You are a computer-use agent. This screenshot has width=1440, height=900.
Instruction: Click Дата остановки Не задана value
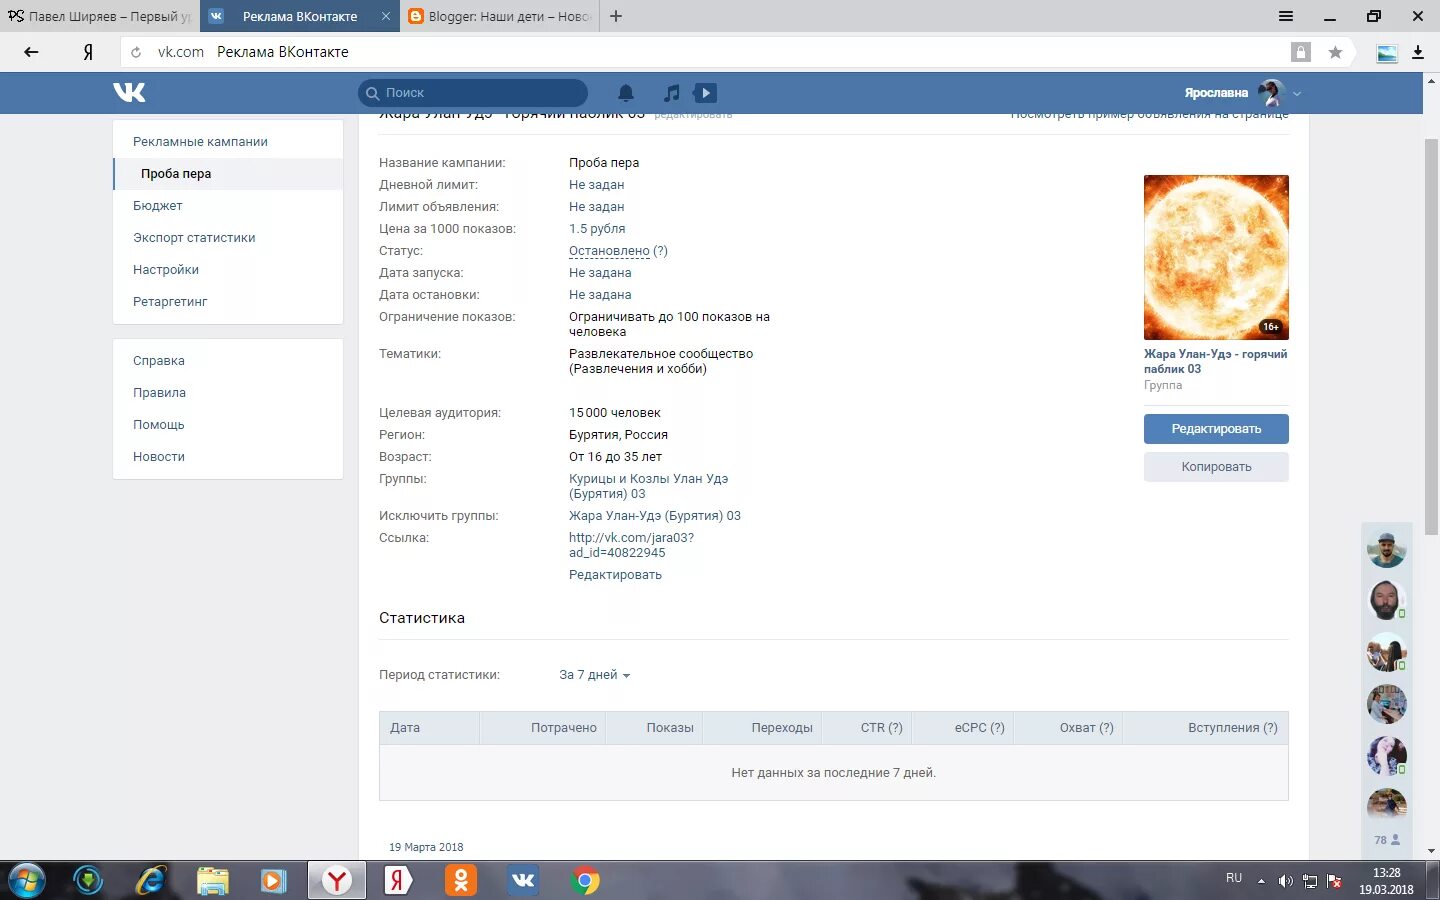[600, 295]
